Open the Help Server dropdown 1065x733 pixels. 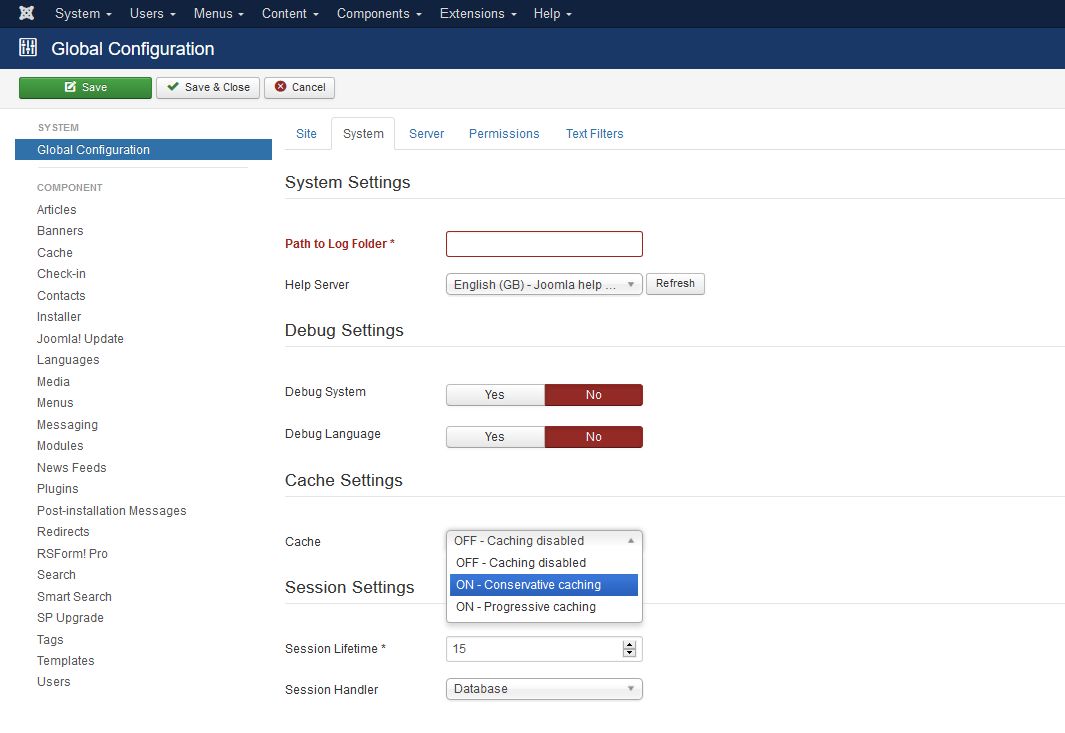click(543, 284)
